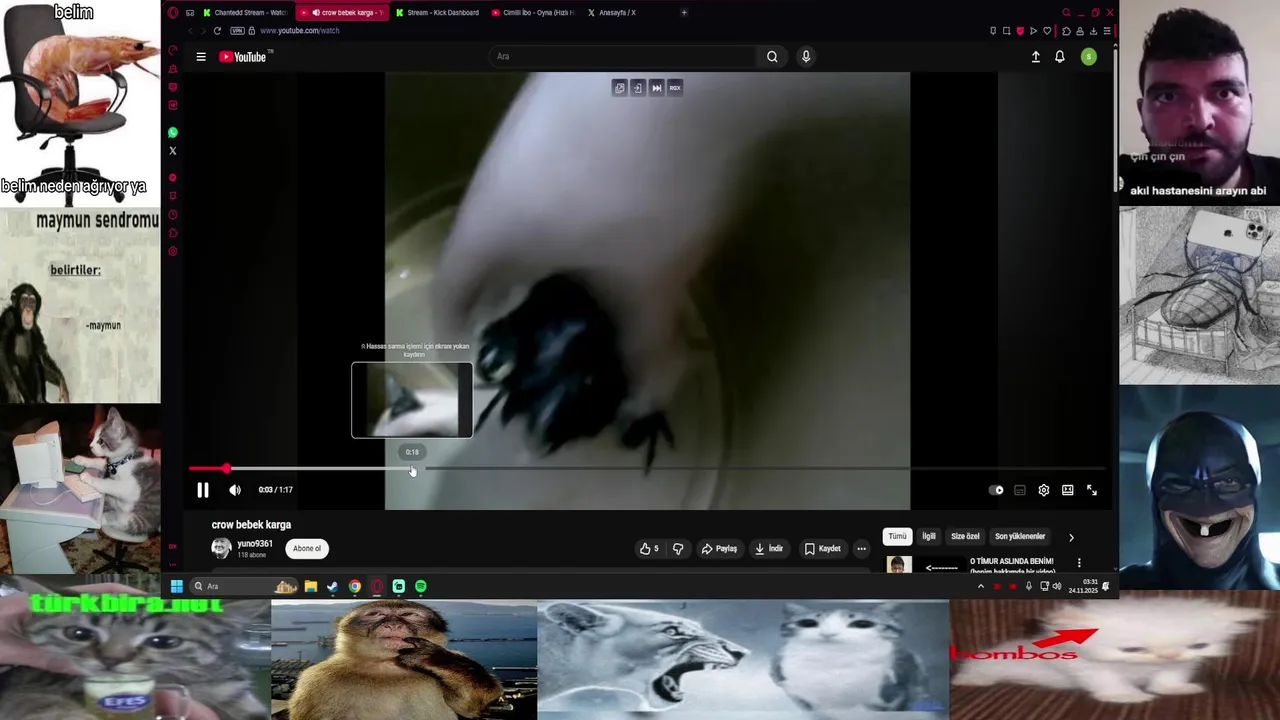Open yuno9361 channel avatar
The image size is (1280, 720).
221,548
